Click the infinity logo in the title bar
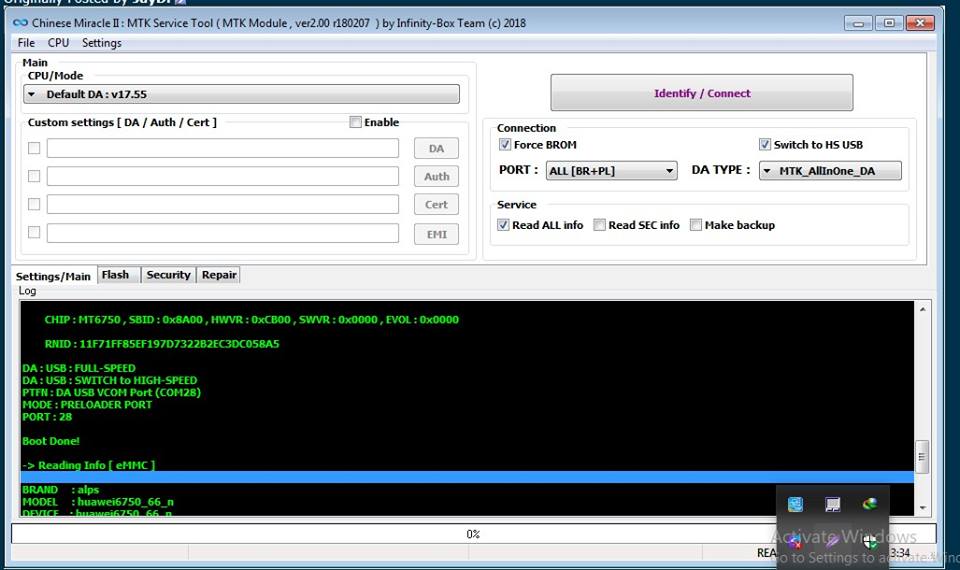Viewport: 960px width, 570px height. coord(20,23)
